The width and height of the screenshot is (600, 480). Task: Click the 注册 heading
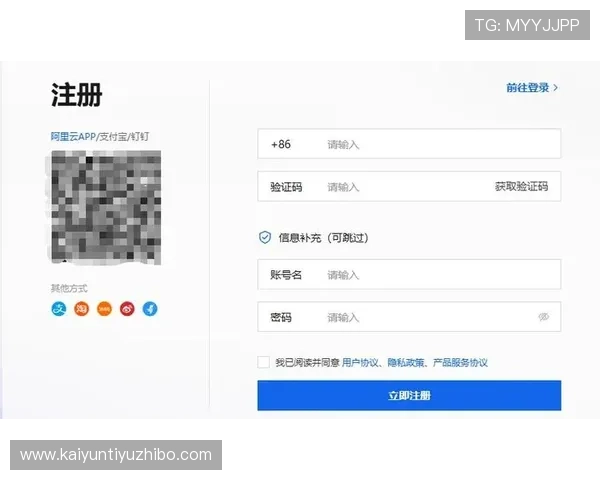point(77,95)
